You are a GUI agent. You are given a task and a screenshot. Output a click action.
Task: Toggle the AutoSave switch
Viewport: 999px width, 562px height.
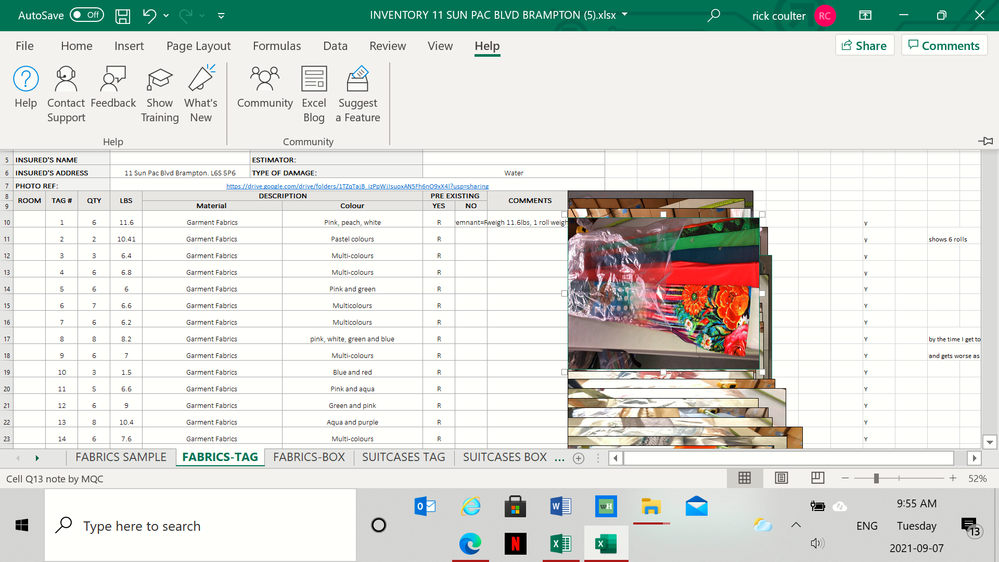point(87,15)
